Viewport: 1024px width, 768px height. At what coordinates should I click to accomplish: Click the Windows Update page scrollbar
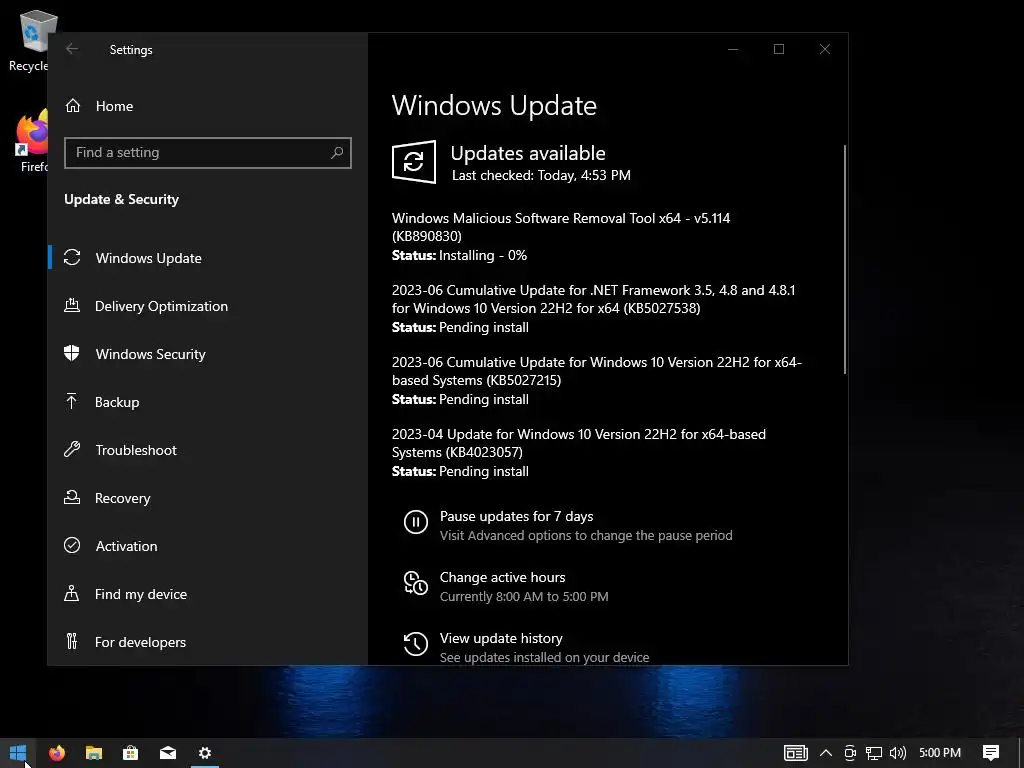pyautogui.click(x=844, y=259)
